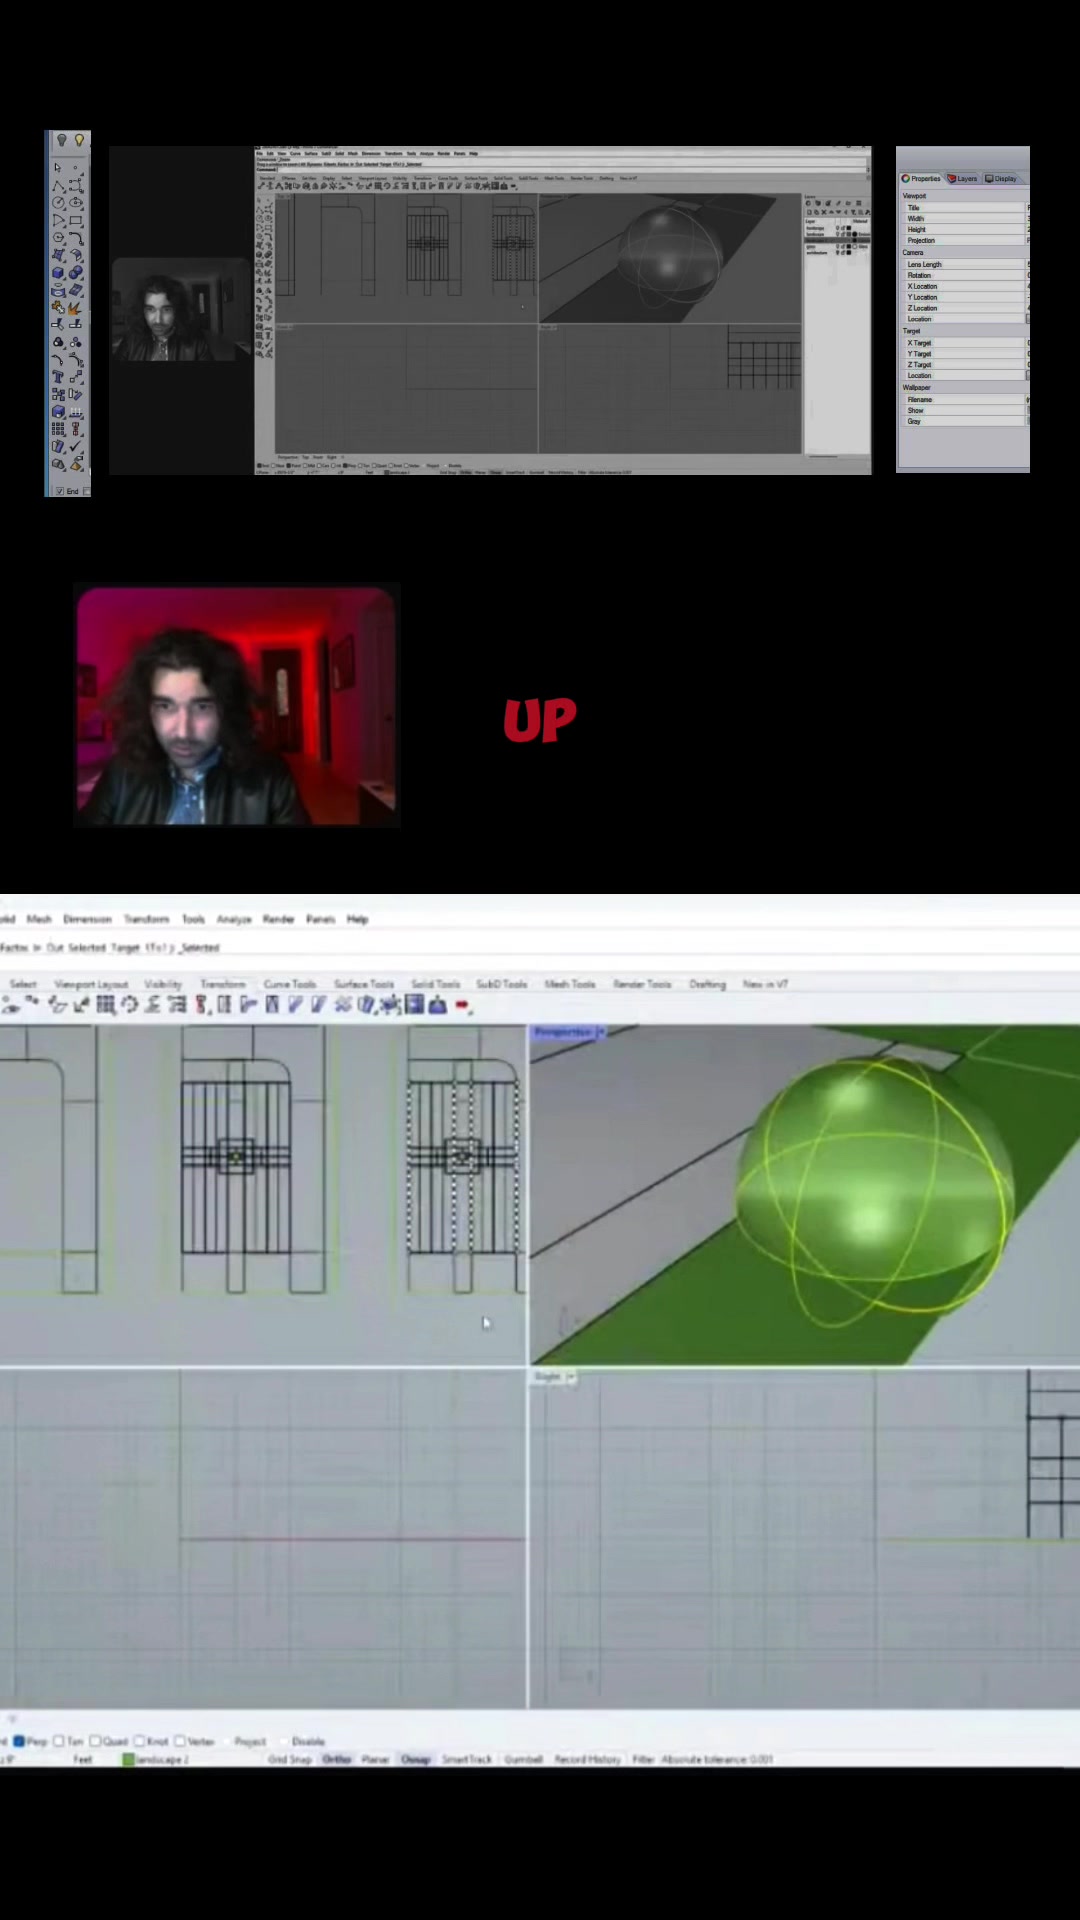
Task: Toggle Gumball in the status bar
Action: tap(523, 1759)
